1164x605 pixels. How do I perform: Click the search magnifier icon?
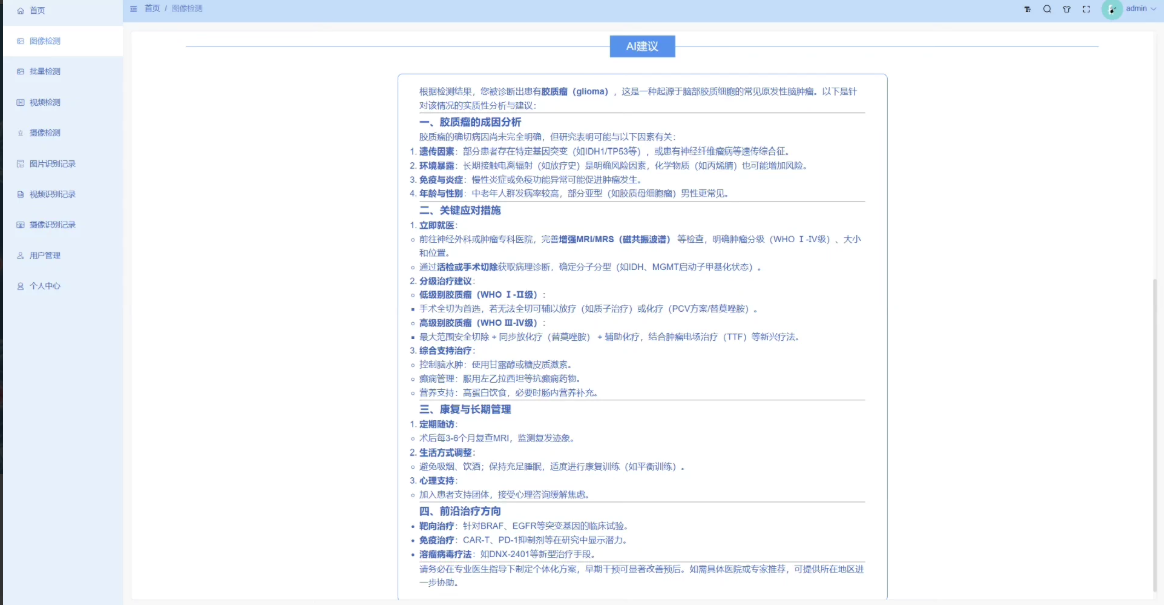pyautogui.click(x=1047, y=9)
